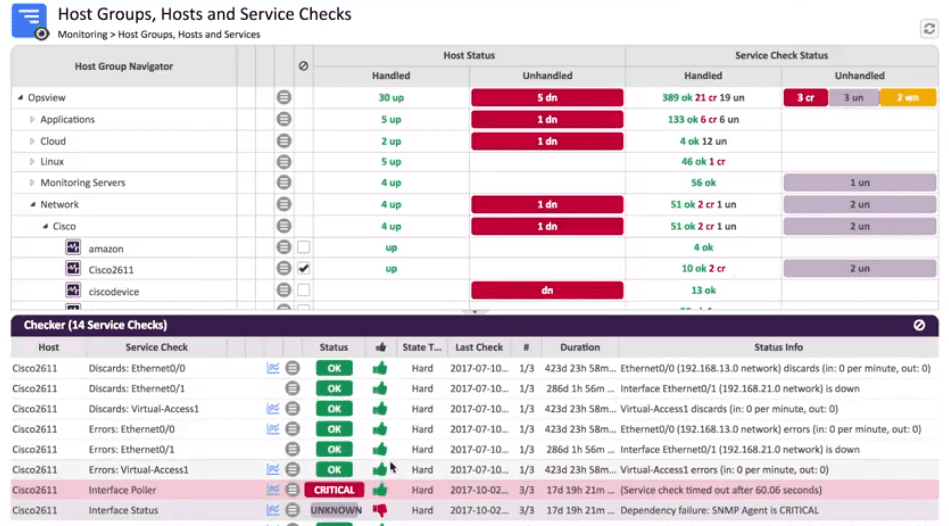
Task: Expand the Linux host group
Action: 32,162
